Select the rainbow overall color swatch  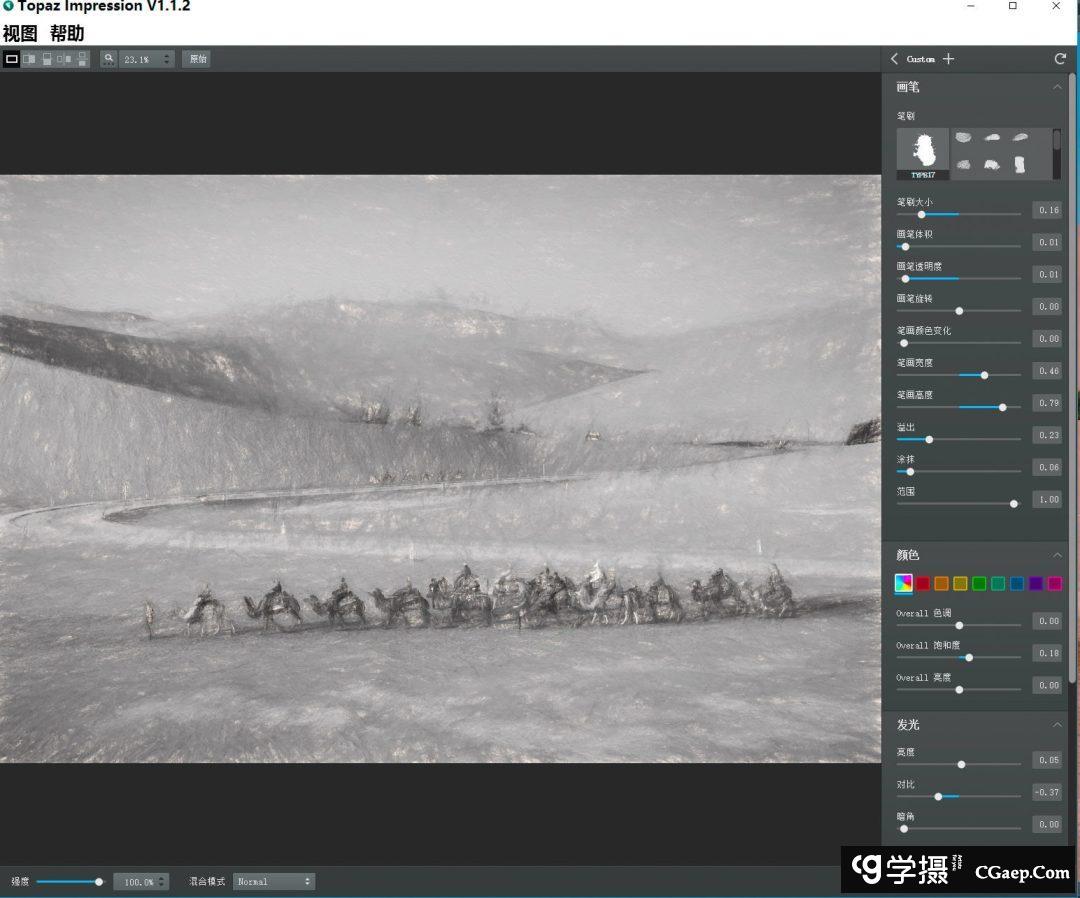pos(903,584)
